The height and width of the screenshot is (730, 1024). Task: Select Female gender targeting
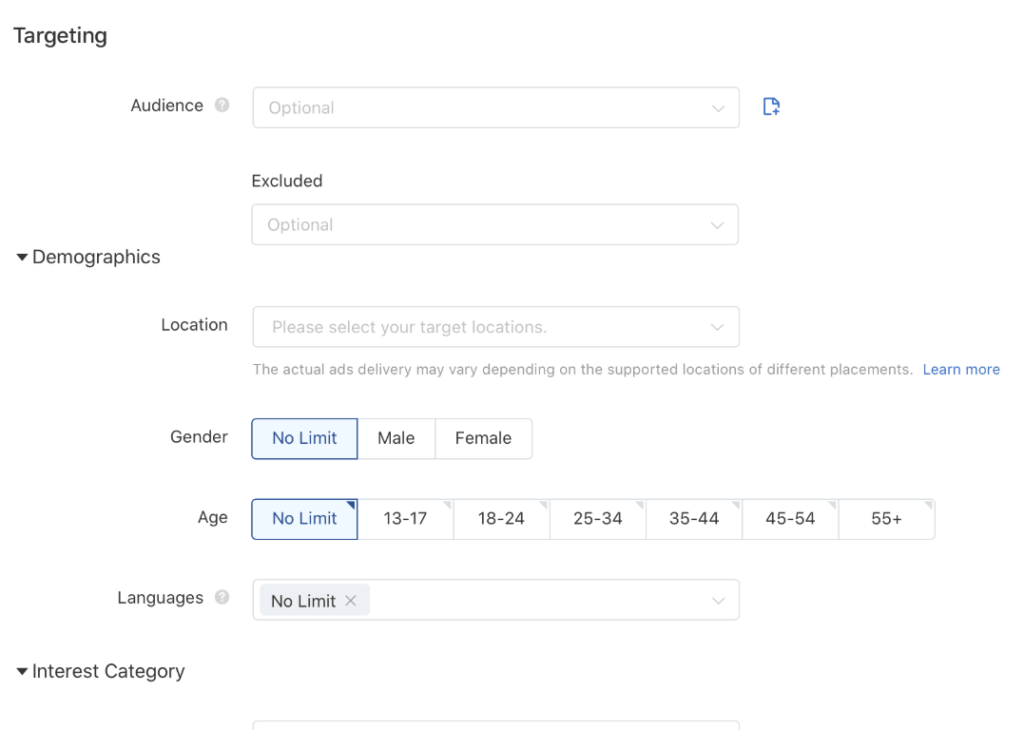(x=483, y=438)
